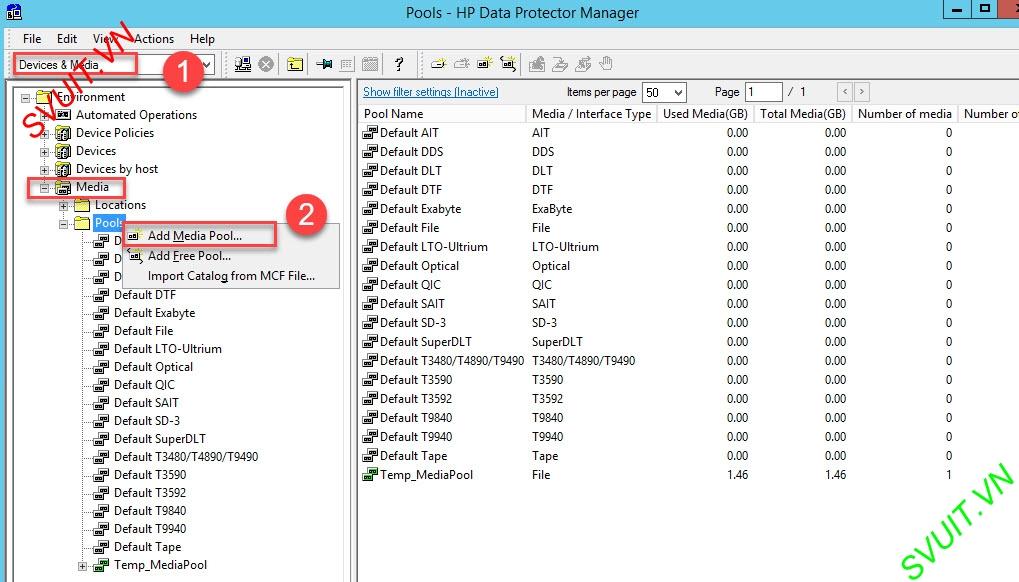Click the connect to Cell Manager toolbar icon
This screenshot has height=582, width=1019.
[x=243, y=64]
